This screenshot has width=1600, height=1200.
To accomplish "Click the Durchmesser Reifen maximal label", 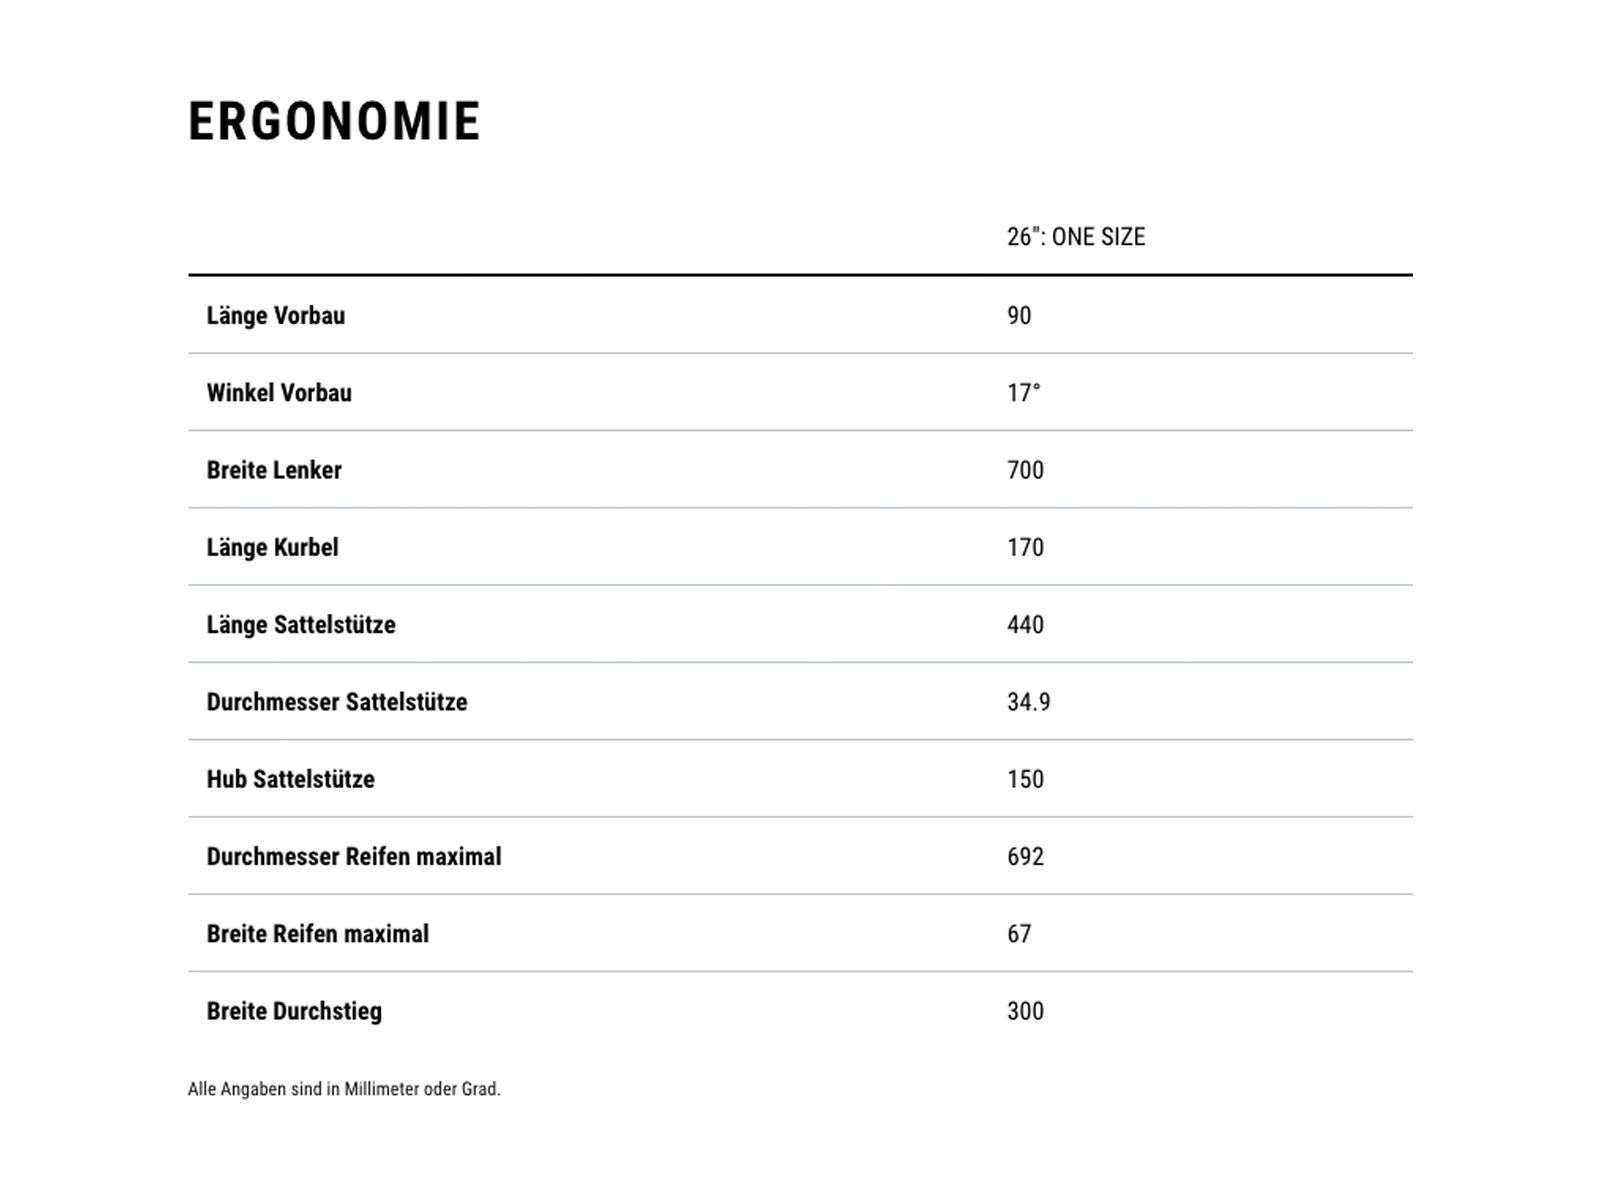I will point(354,857).
